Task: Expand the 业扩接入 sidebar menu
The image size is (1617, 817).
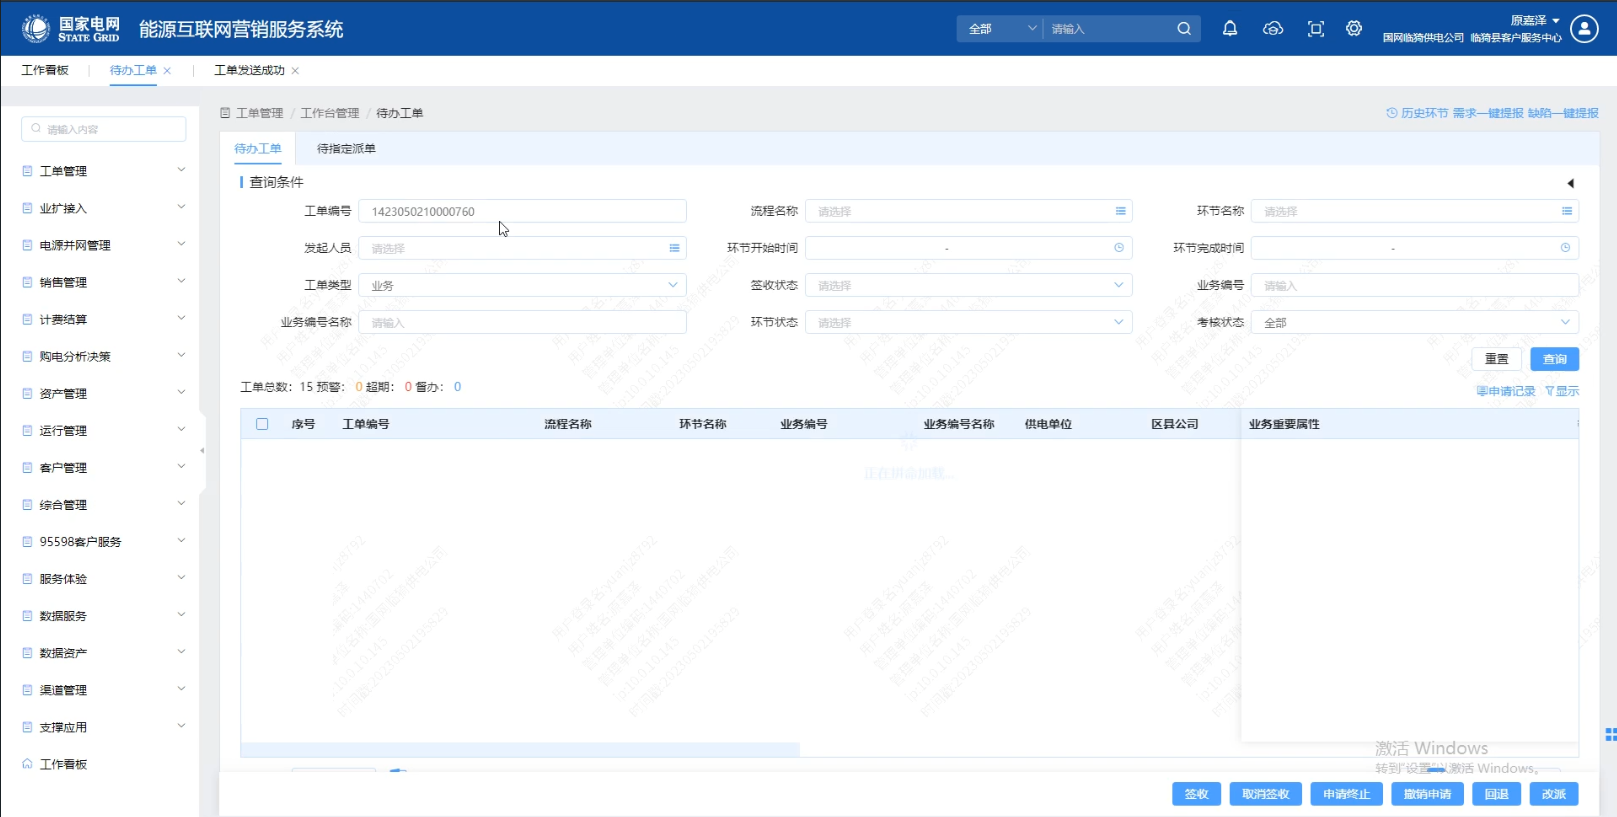Action: (x=104, y=208)
